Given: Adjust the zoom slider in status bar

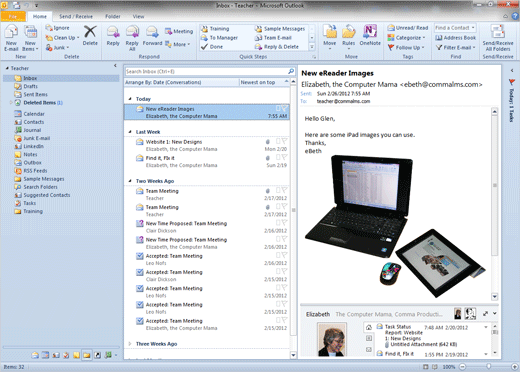Looking at the screenshot, I should [x=488, y=367].
